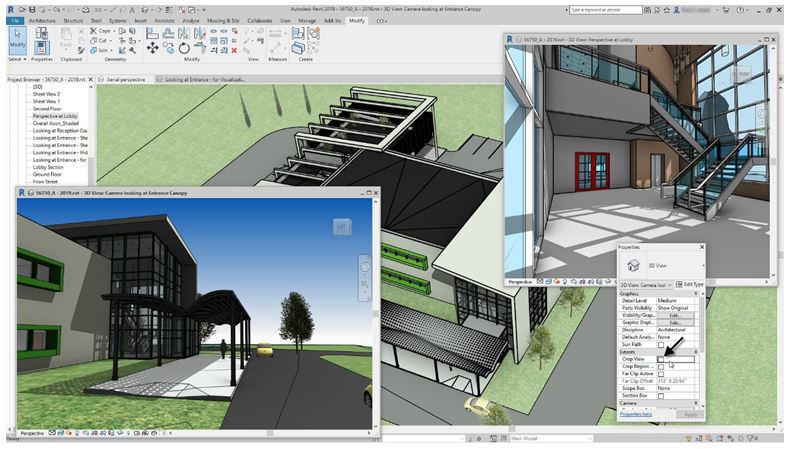Toggle the Crop View checkbox
Screen dimensions: 789x449
tap(661, 359)
